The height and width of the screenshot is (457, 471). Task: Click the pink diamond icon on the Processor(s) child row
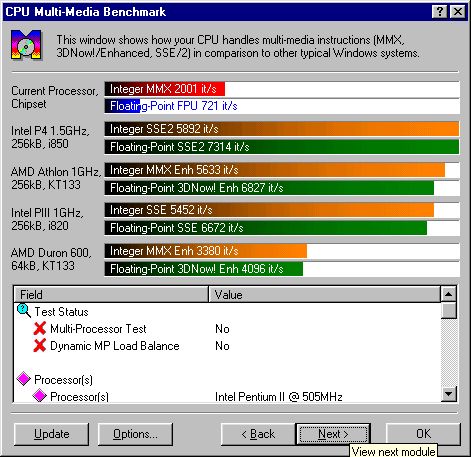40,396
